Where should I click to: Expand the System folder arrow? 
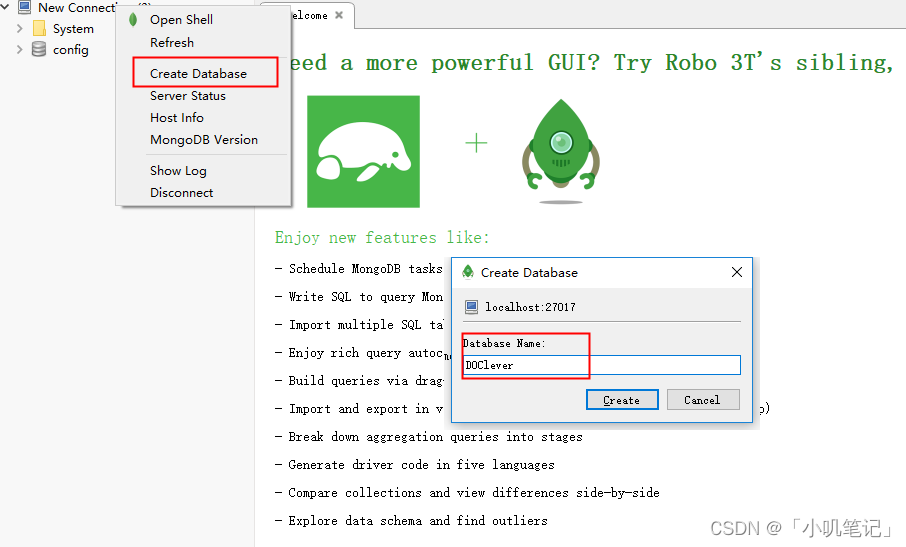coord(20,28)
